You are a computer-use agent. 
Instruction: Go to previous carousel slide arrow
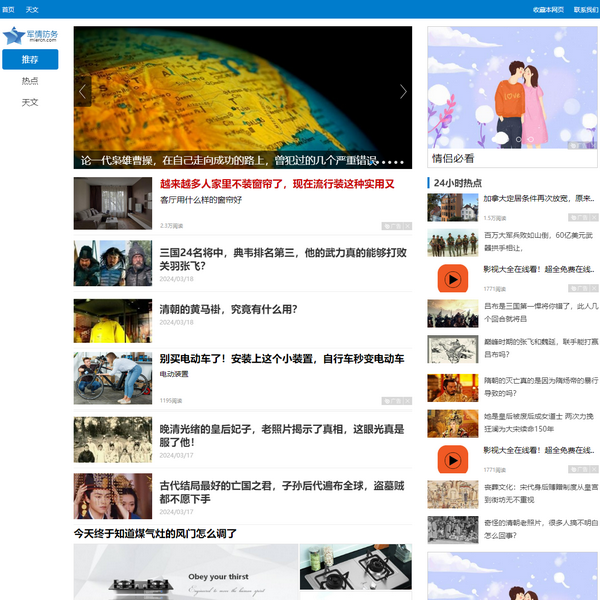82,91
